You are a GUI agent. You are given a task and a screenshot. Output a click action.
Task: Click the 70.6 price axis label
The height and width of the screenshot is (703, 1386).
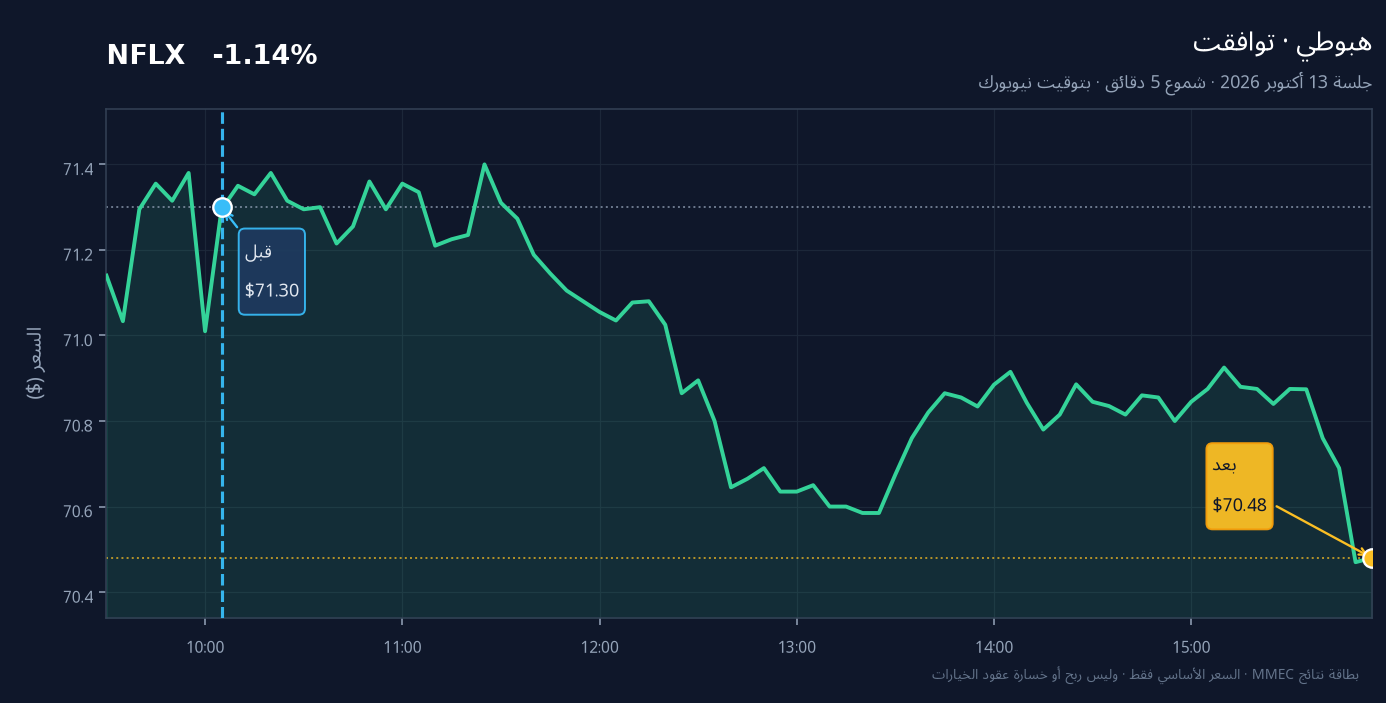78,512
